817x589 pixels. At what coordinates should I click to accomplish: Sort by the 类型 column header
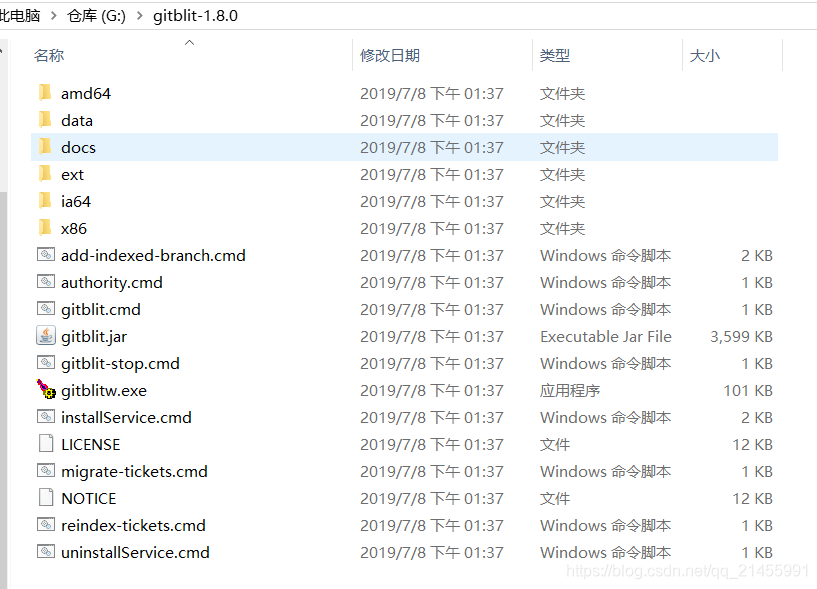pos(555,55)
